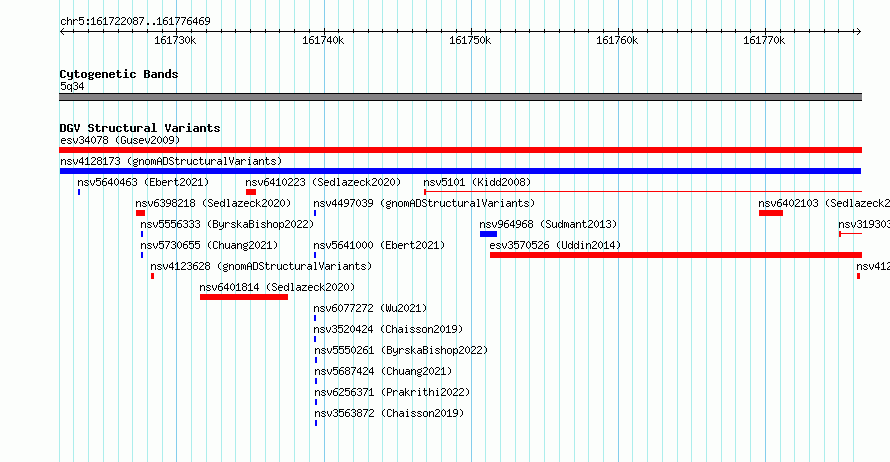
Task: Click the red nsv6402103 variant bar
Action: tap(771, 213)
